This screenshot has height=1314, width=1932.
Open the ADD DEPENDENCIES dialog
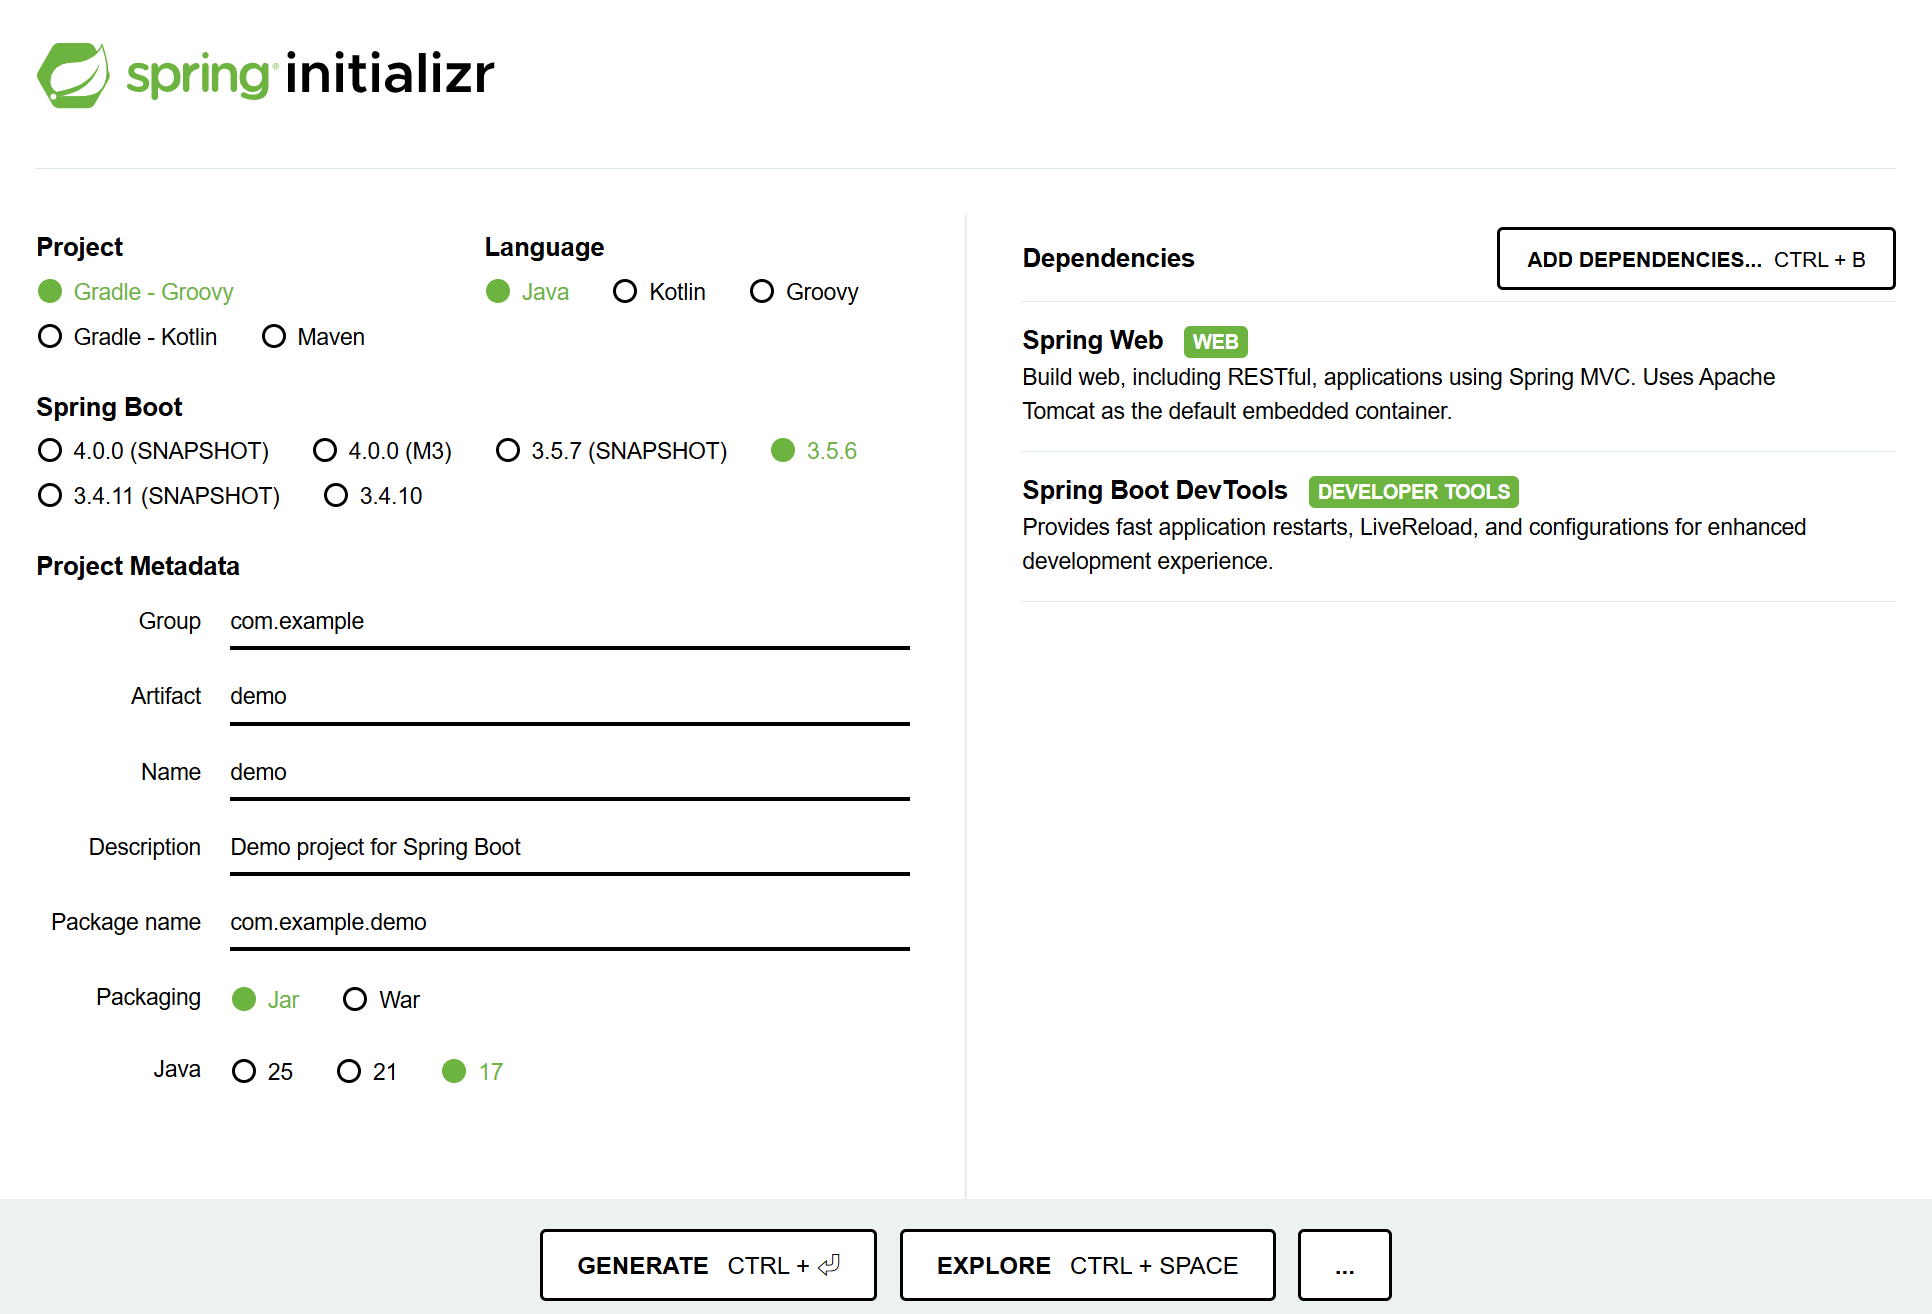pyautogui.click(x=1695, y=259)
